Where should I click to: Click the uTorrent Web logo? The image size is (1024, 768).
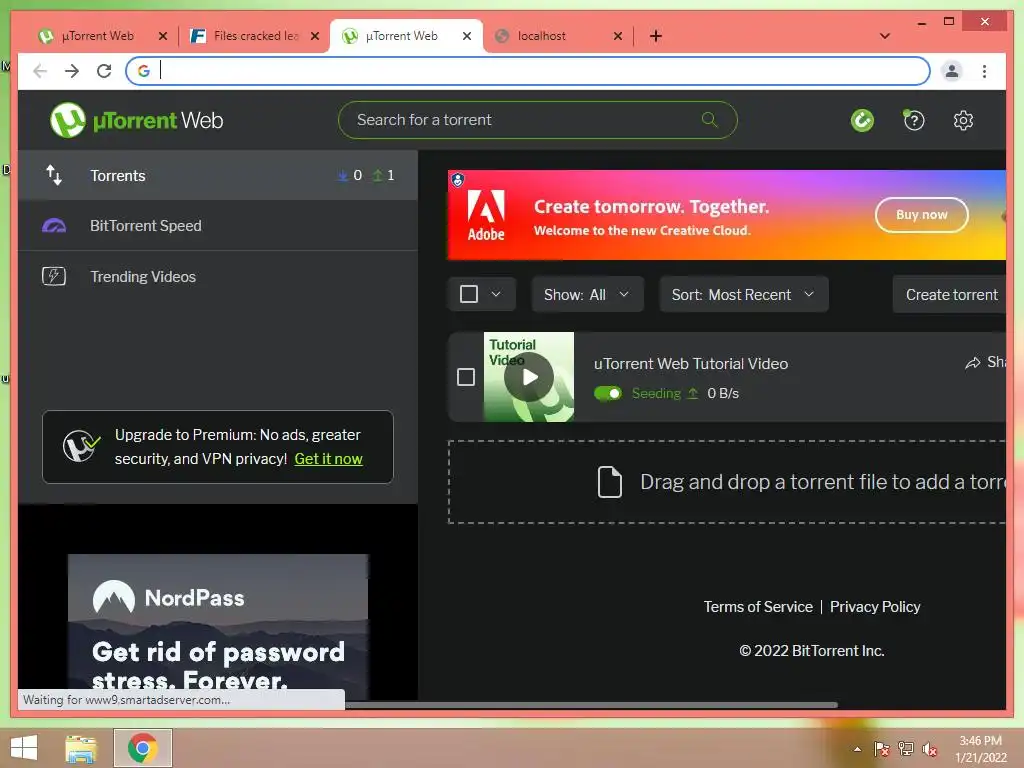point(136,120)
